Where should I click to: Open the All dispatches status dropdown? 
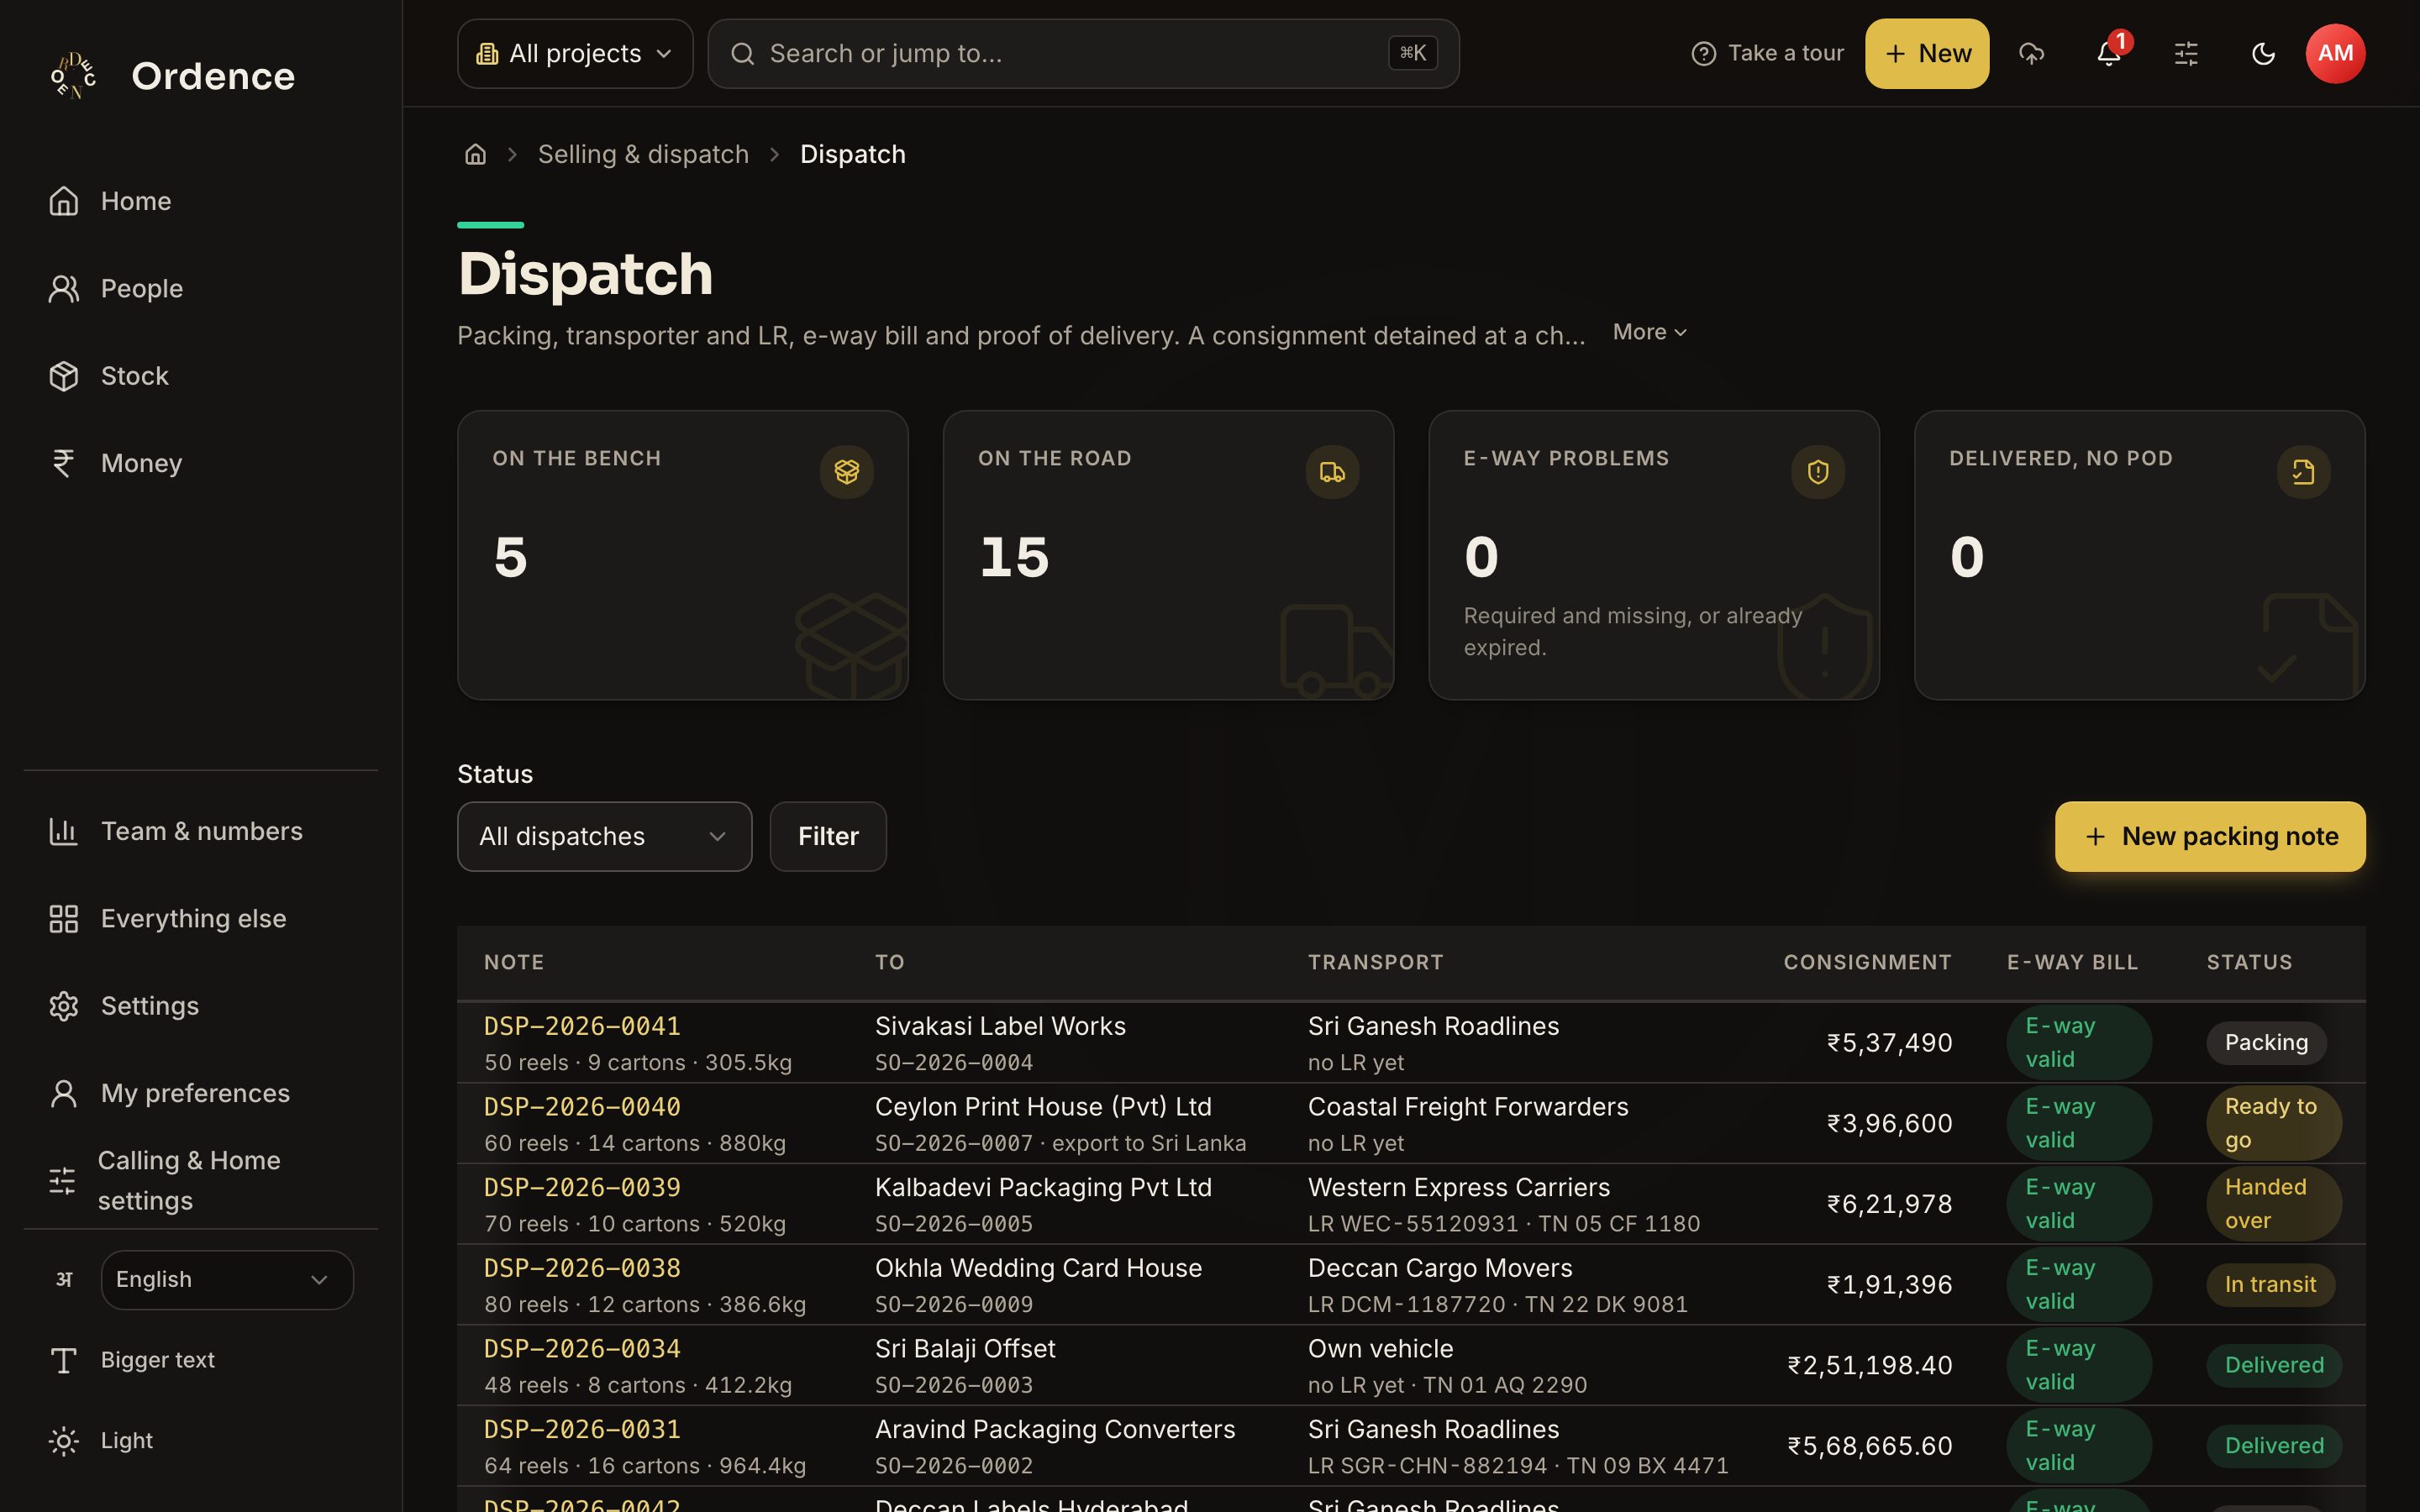(x=604, y=836)
